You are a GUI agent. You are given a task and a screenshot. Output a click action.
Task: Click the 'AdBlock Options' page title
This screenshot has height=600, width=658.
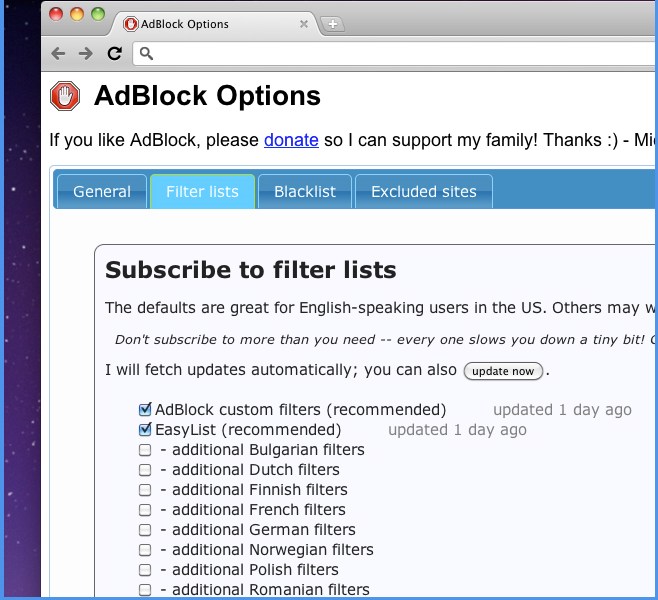point(207,96)
